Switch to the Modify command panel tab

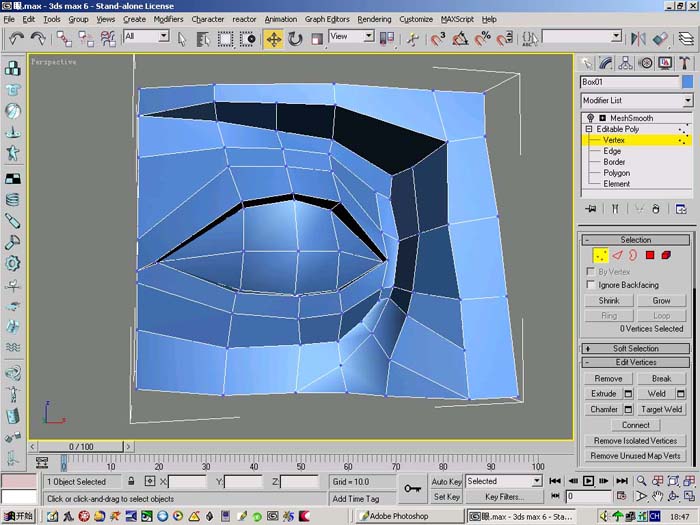tap(606, 63)
